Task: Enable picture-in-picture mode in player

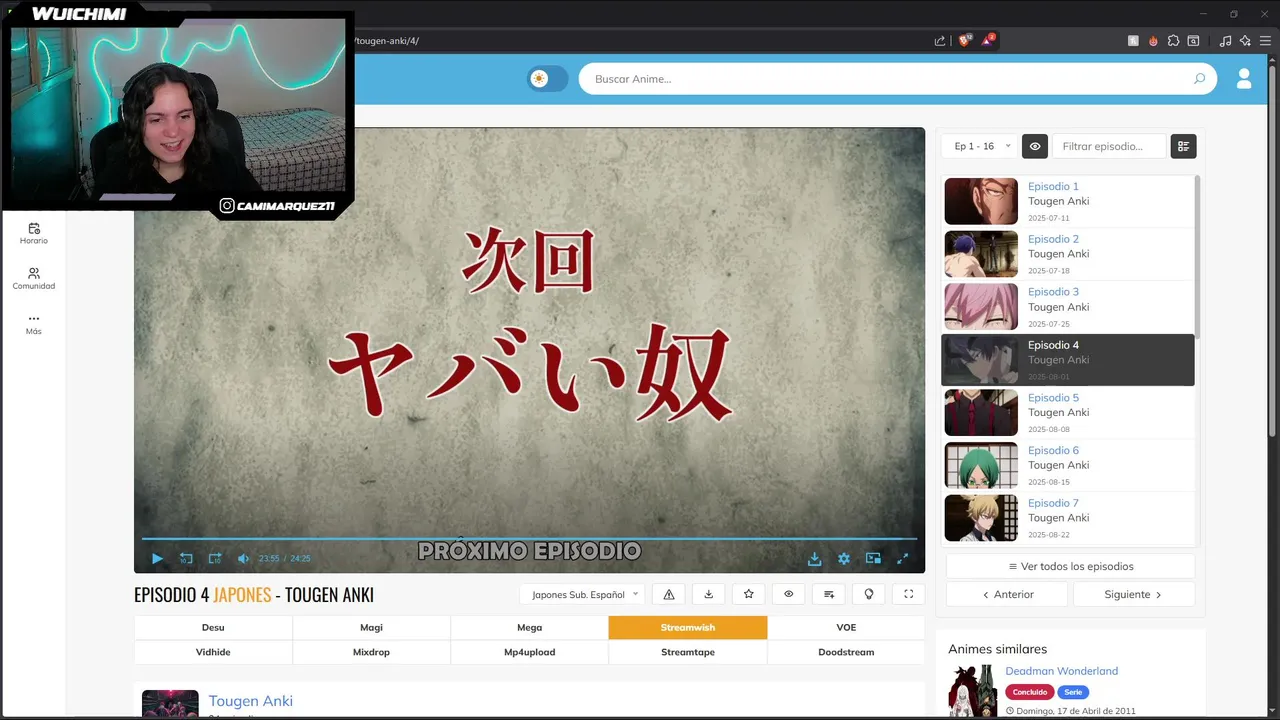Action: (x=873, y=558)
